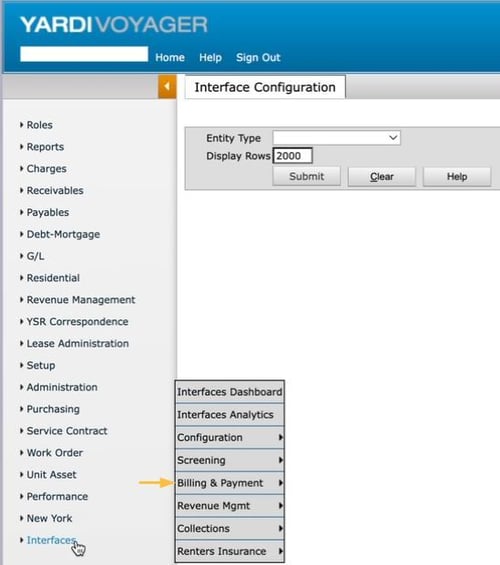Expand the Revenue Management menu
Image resolution: width=500 pixels, height=565 pixels.
click(78, 300)
